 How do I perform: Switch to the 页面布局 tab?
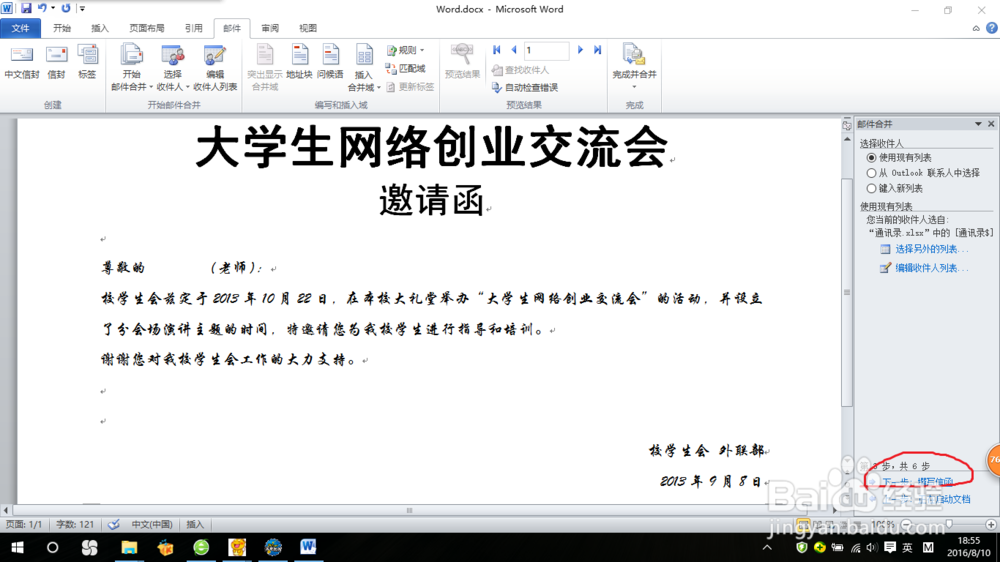147,28
